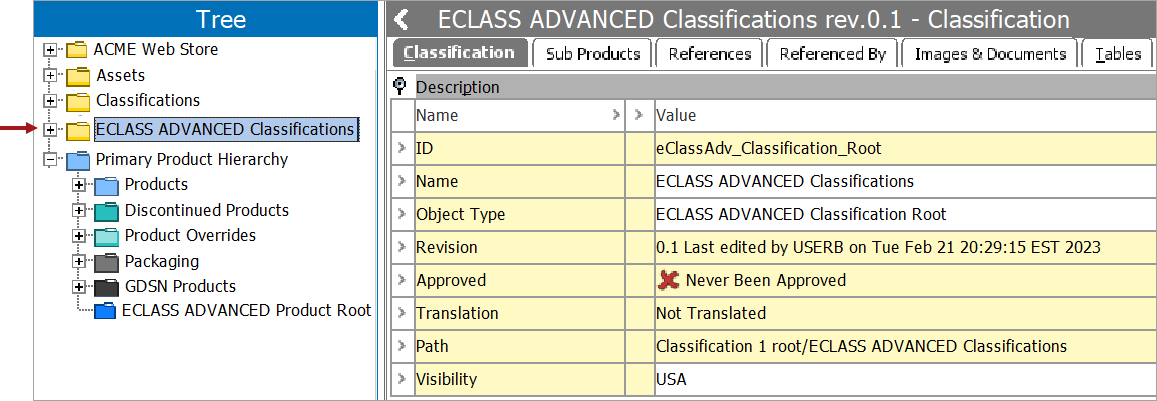
Task: Click the Product Overrides folder icon
Action: click(106, 236)
